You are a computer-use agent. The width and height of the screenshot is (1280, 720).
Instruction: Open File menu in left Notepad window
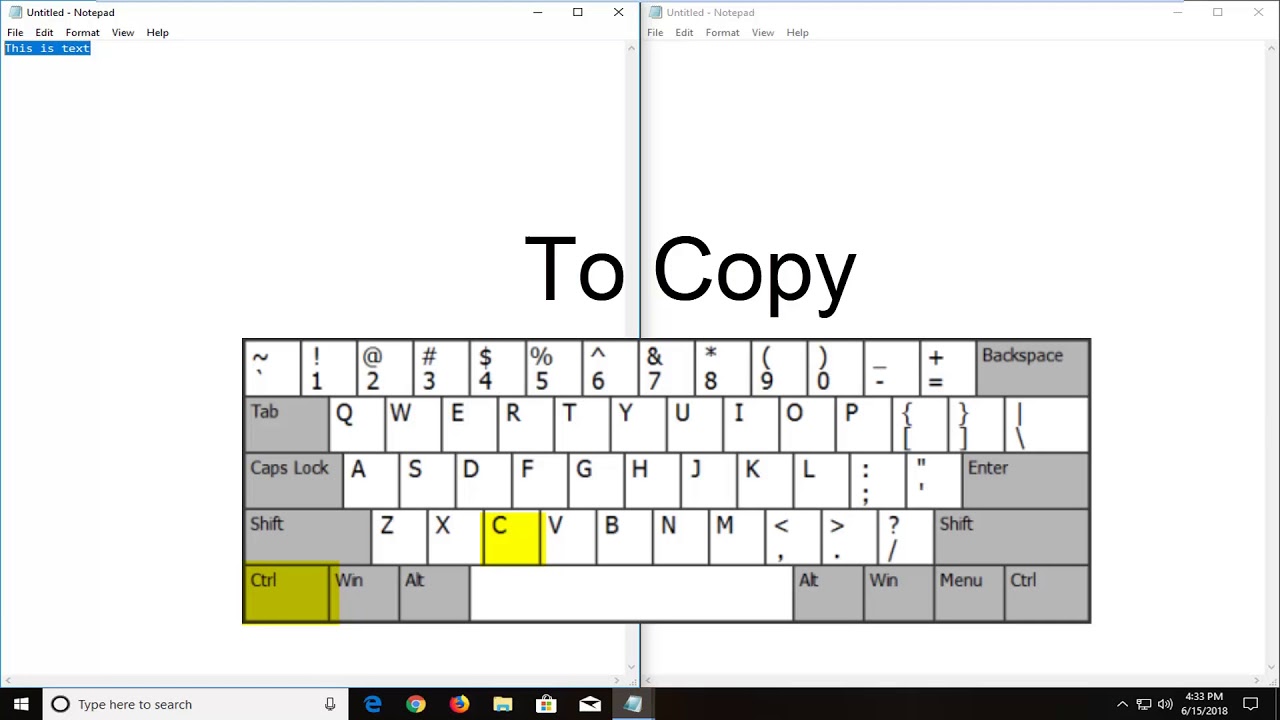coord(15,32)
